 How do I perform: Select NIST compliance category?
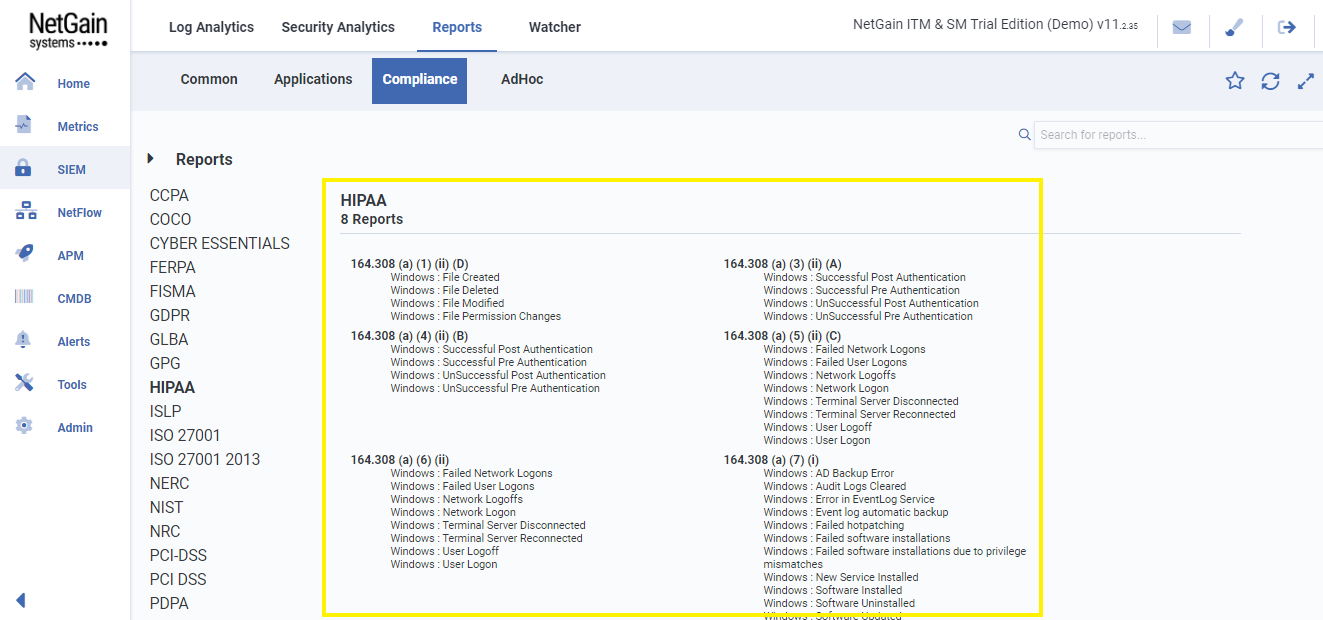tap(167, 507)
